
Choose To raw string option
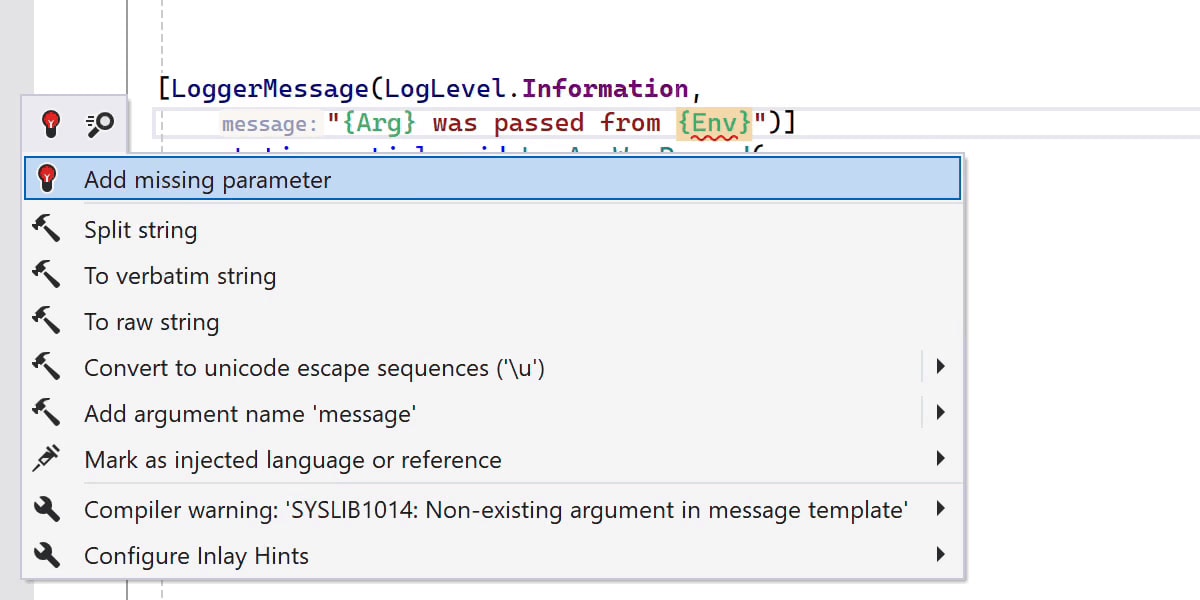pyautogui.click(x=151, y=322)
